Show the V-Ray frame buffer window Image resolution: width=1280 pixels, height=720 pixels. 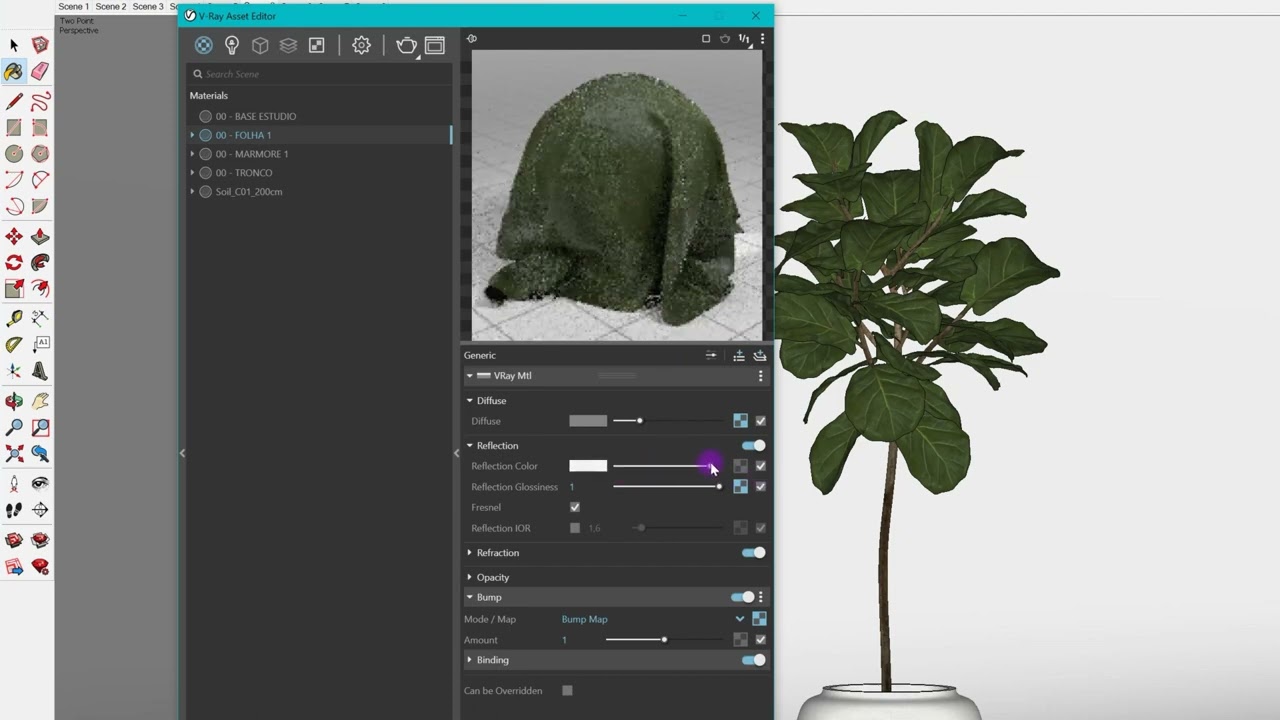point(435,45)
